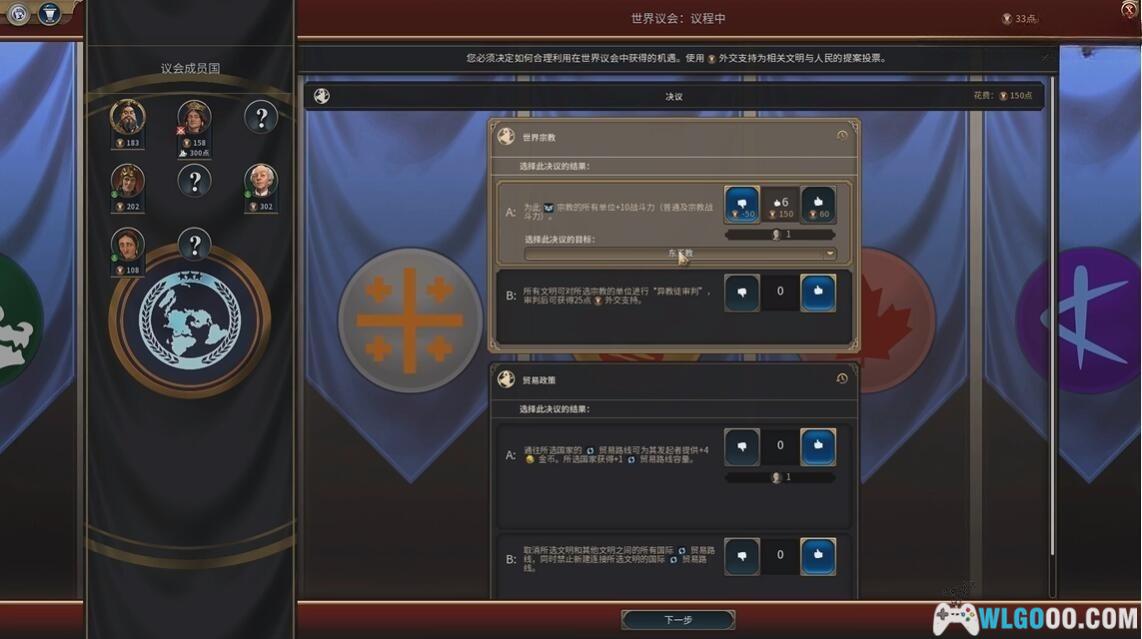The height and width of the screenshot is (639, 1142).
Task: Select the leader portrait with 302 favor
Action: pos(260,182)
